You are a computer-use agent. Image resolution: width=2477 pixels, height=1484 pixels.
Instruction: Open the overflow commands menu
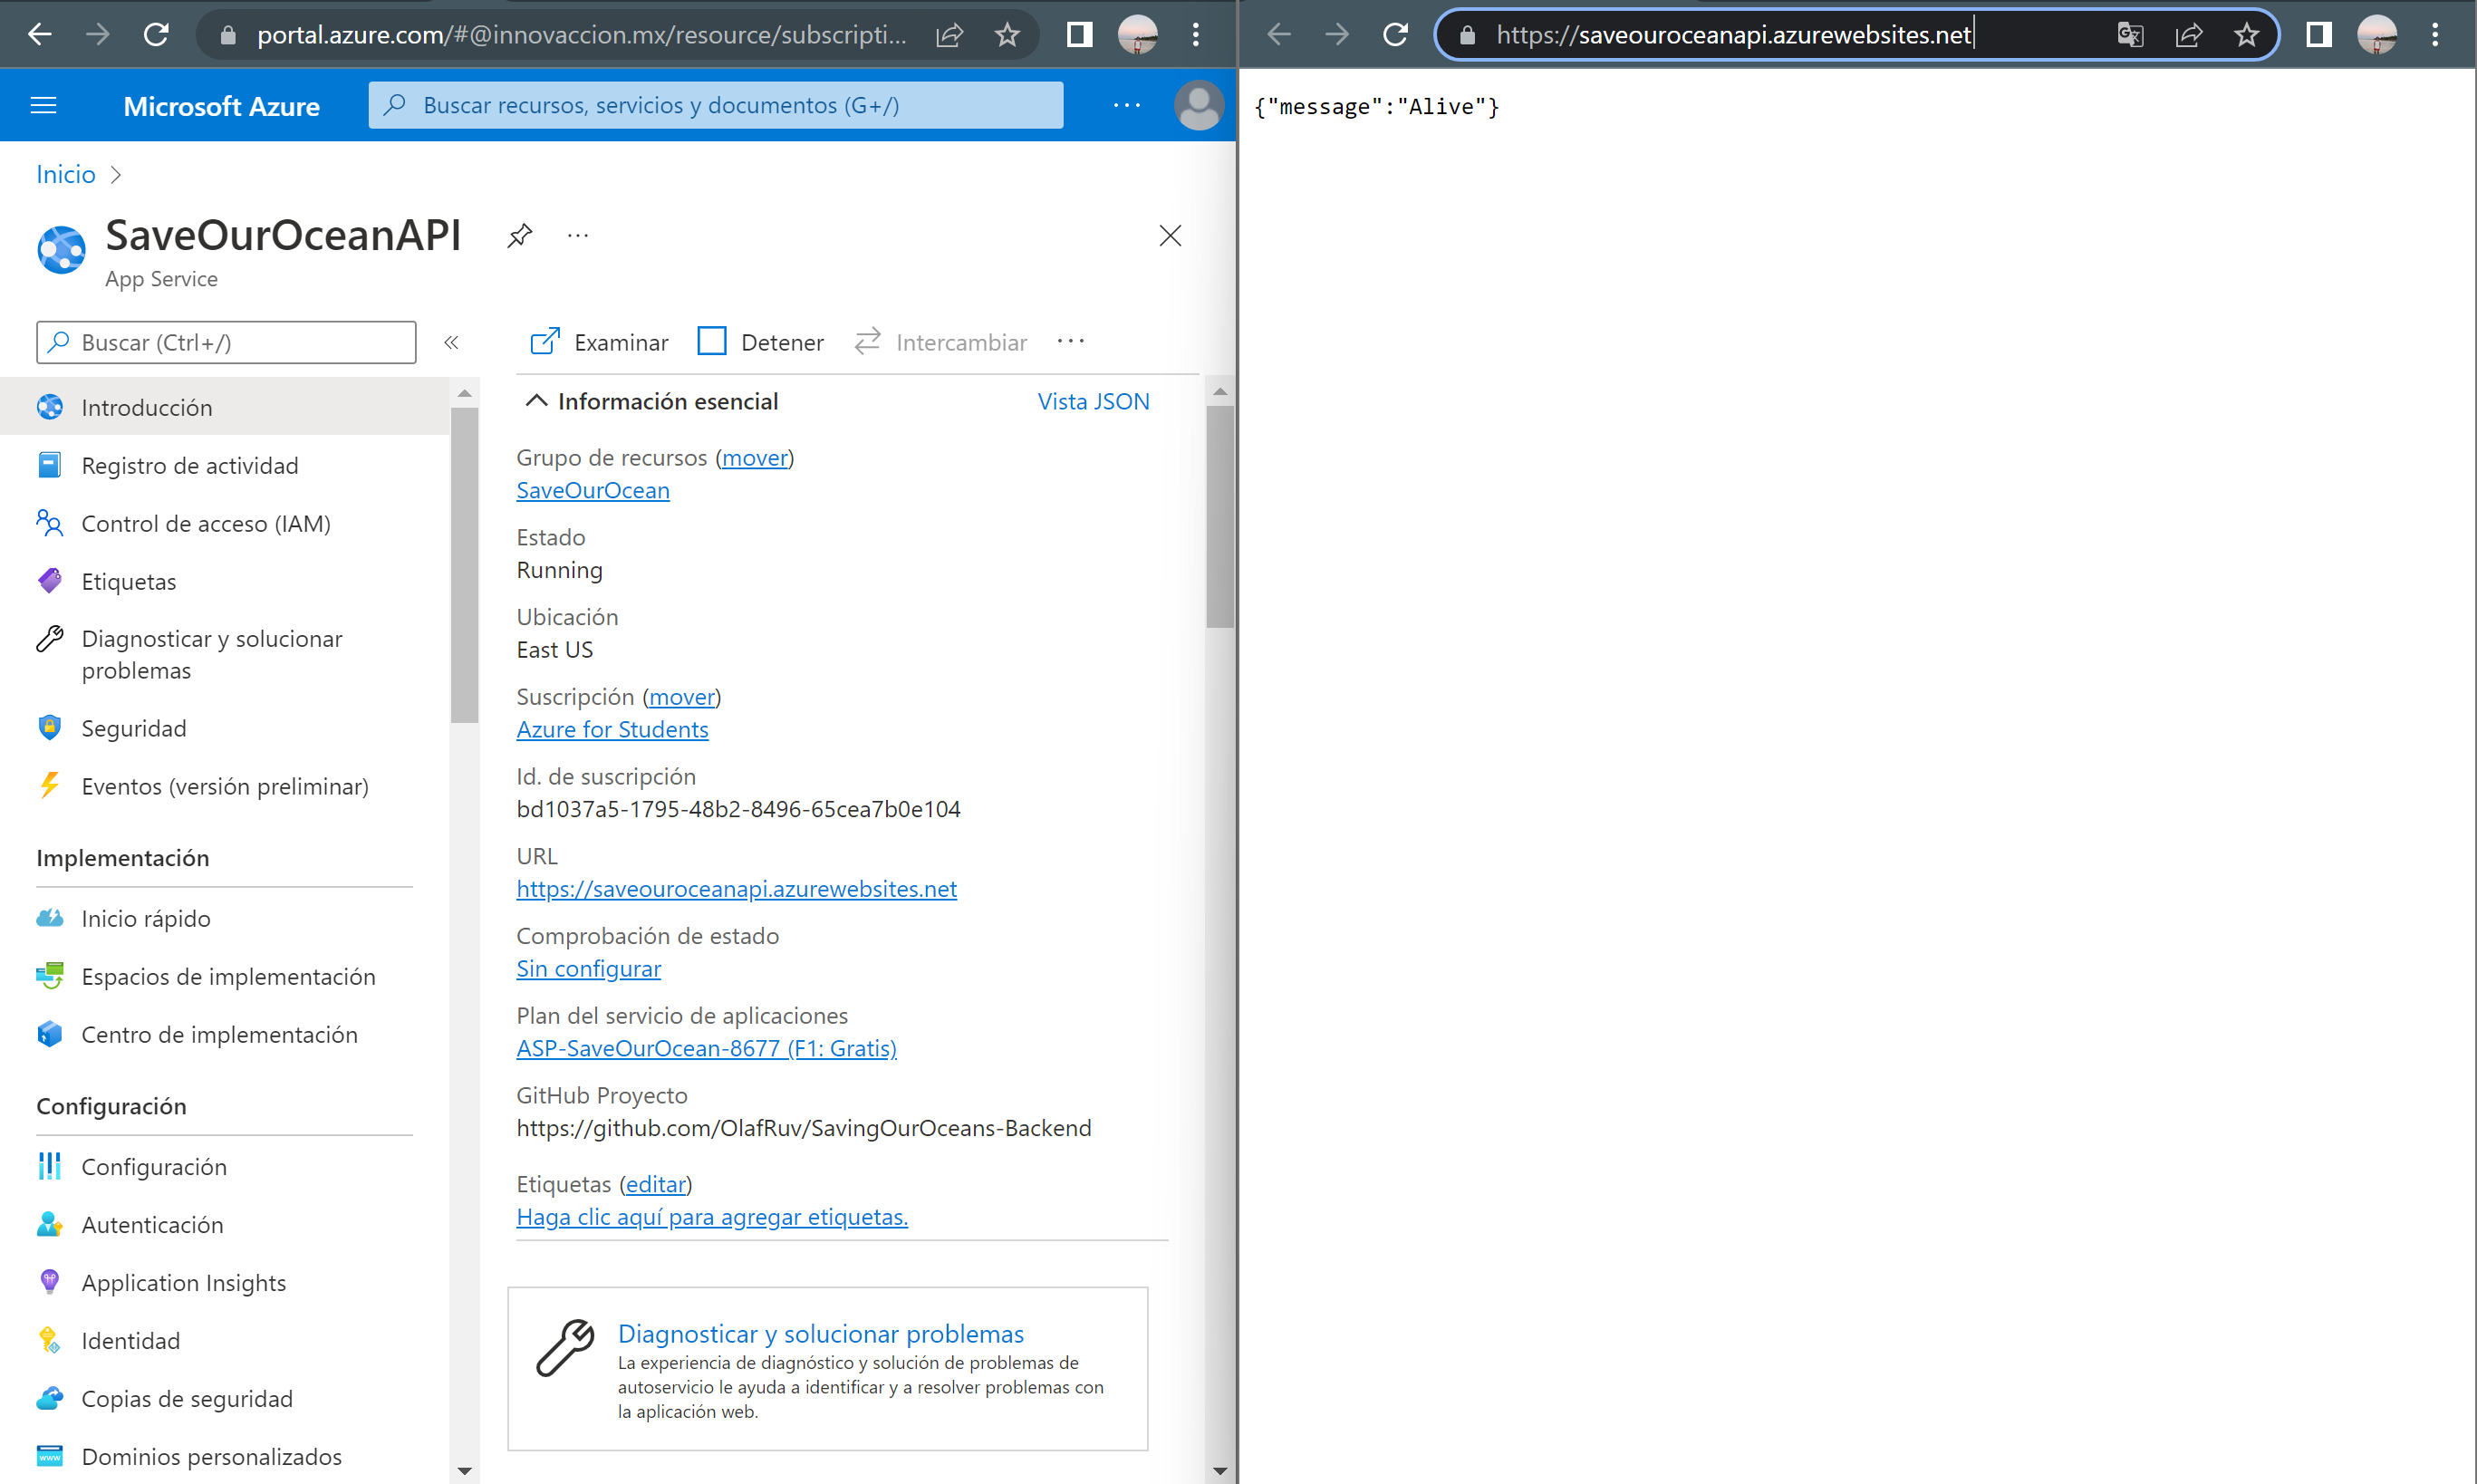[x=1070, y=341]
